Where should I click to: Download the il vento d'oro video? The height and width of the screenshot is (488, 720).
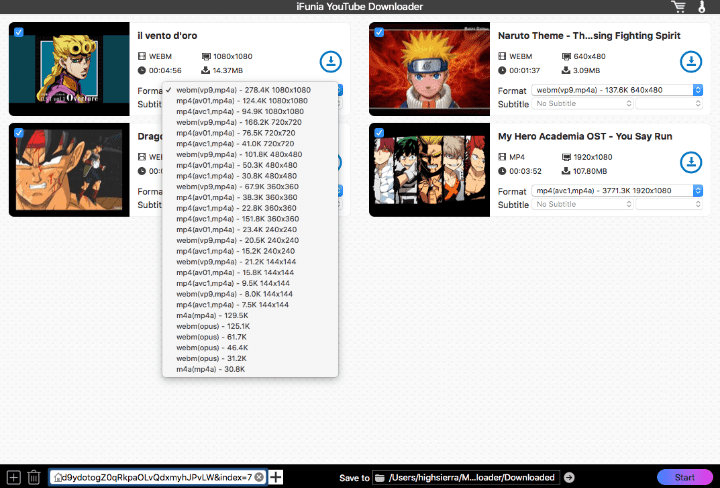pyautogui.click(x=330, y=62)
